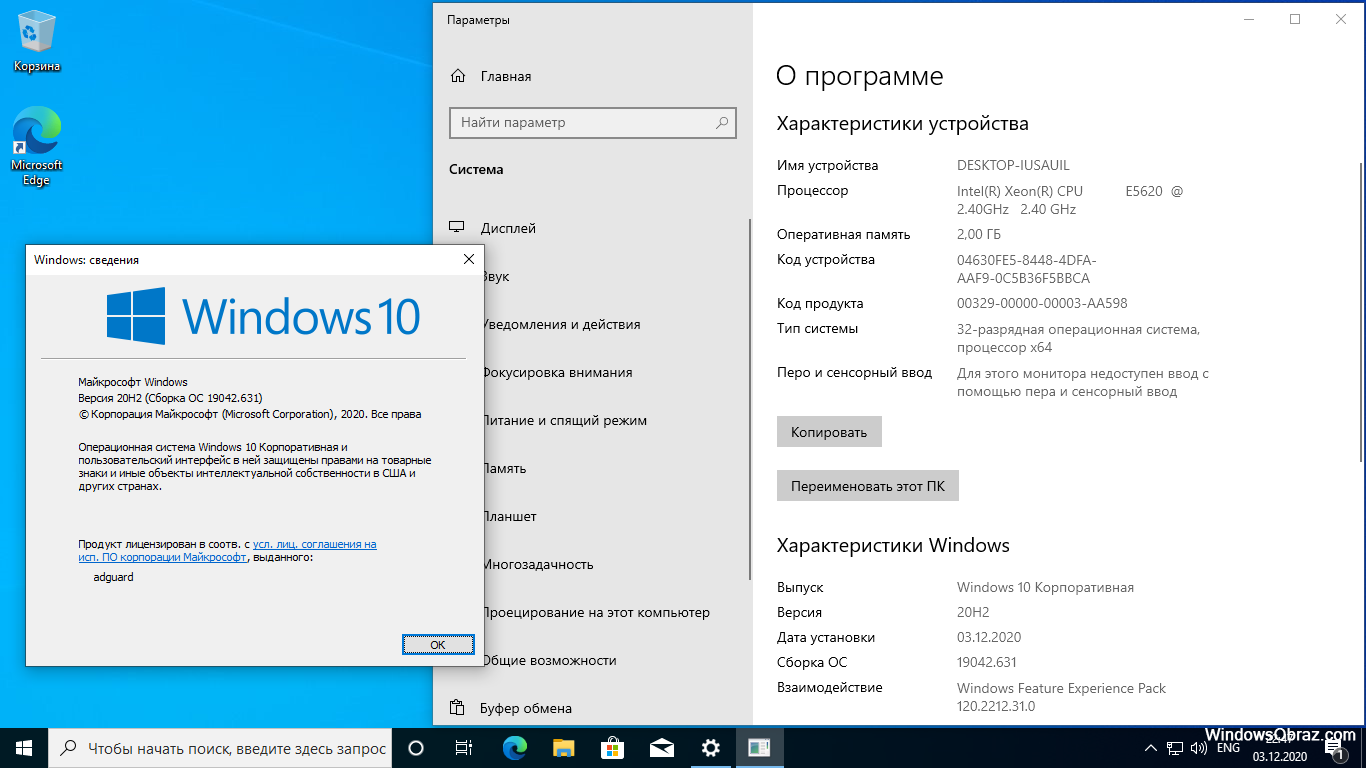Confirm the winver dialog with OK
This screenshot has width=1366, height=768.
(x=437, y=645)
